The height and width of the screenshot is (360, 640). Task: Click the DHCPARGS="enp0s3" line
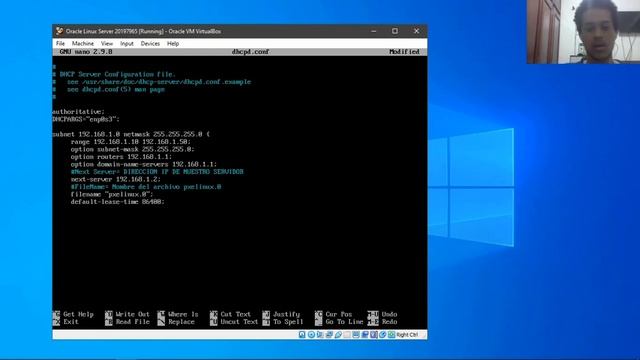(x=86, y=119)
